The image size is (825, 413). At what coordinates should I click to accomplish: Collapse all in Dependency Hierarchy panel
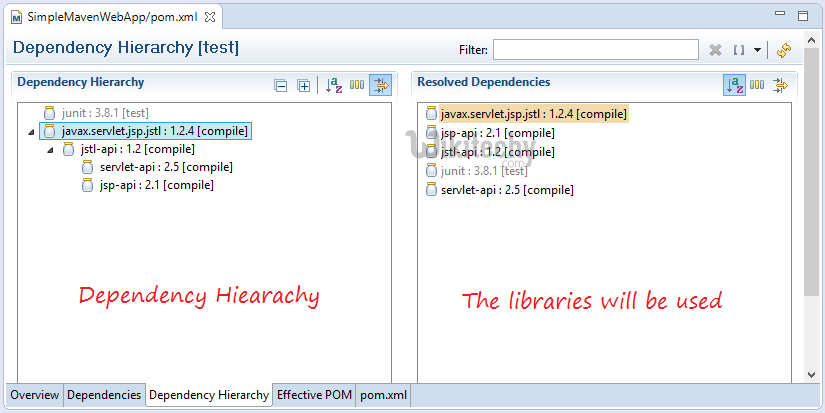(281, 86)
